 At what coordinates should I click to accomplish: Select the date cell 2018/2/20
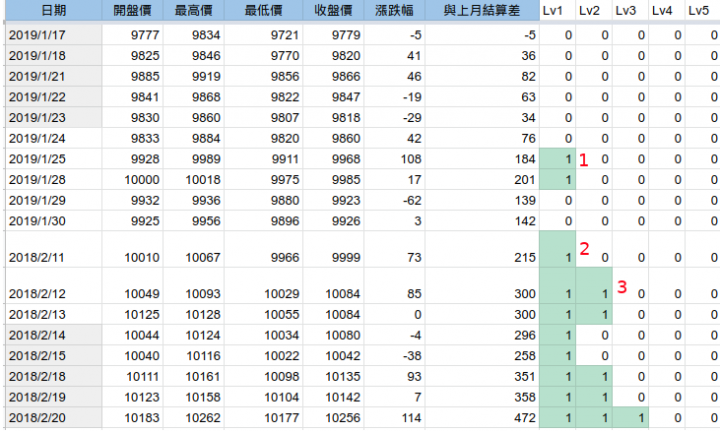click(53, 418)
